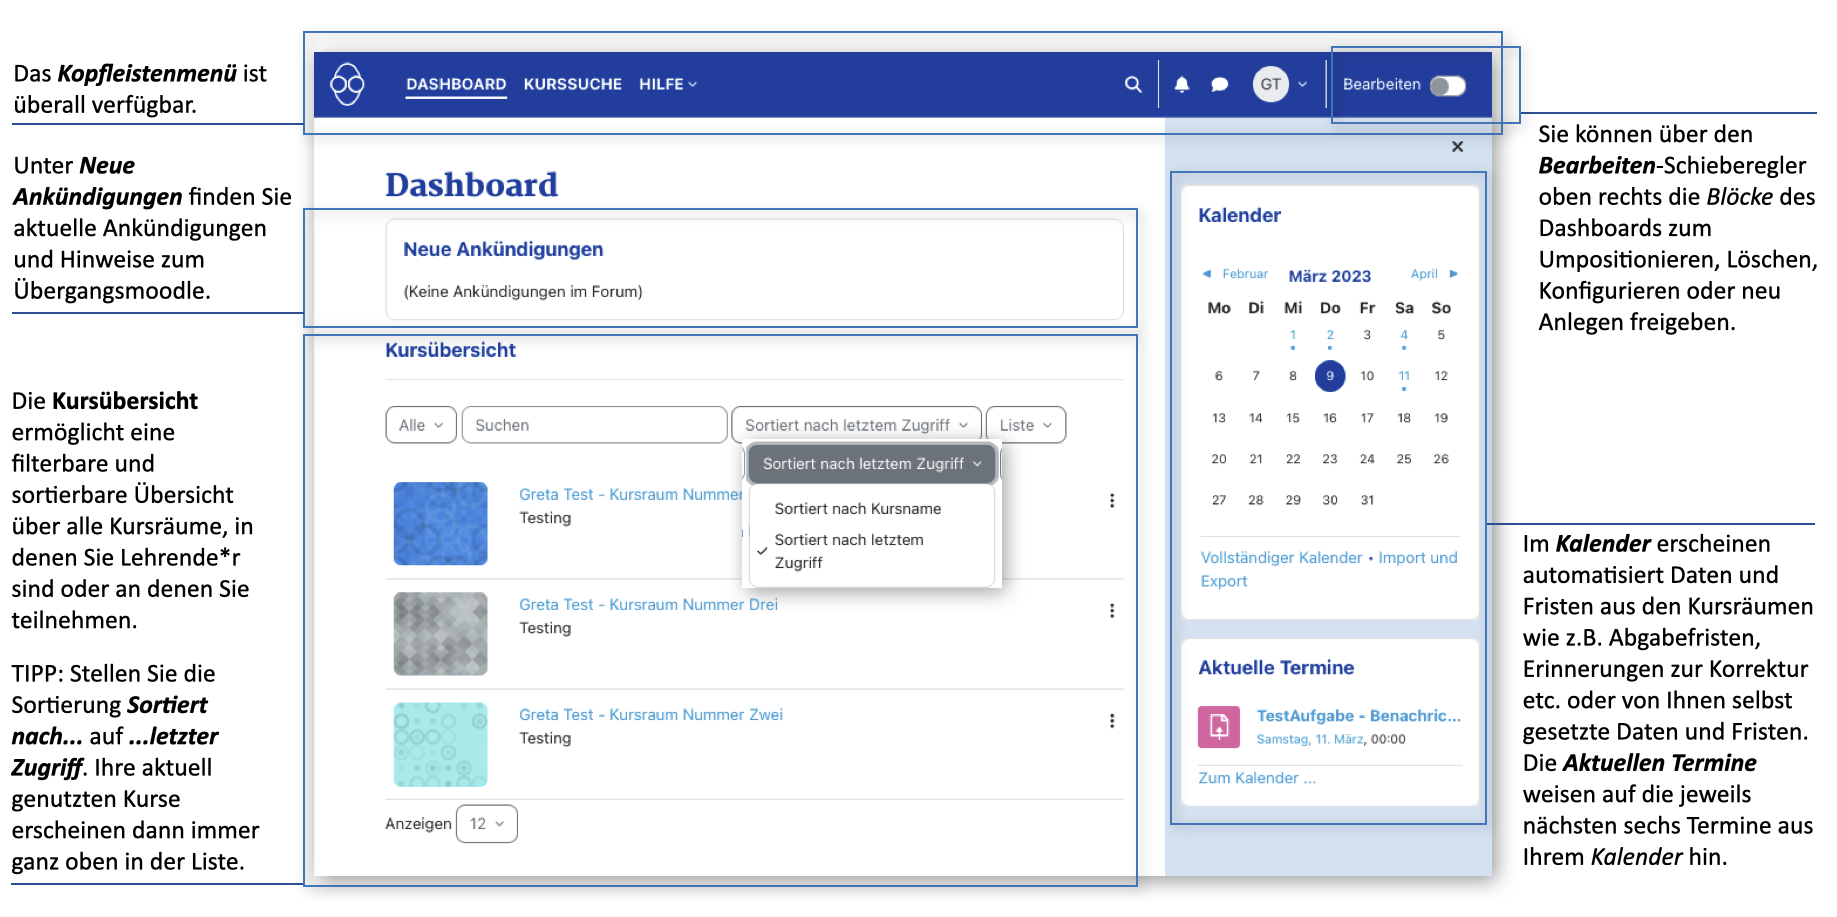Open three-dot menu for Kursraum Nummer Drei

coord(1111,611)
